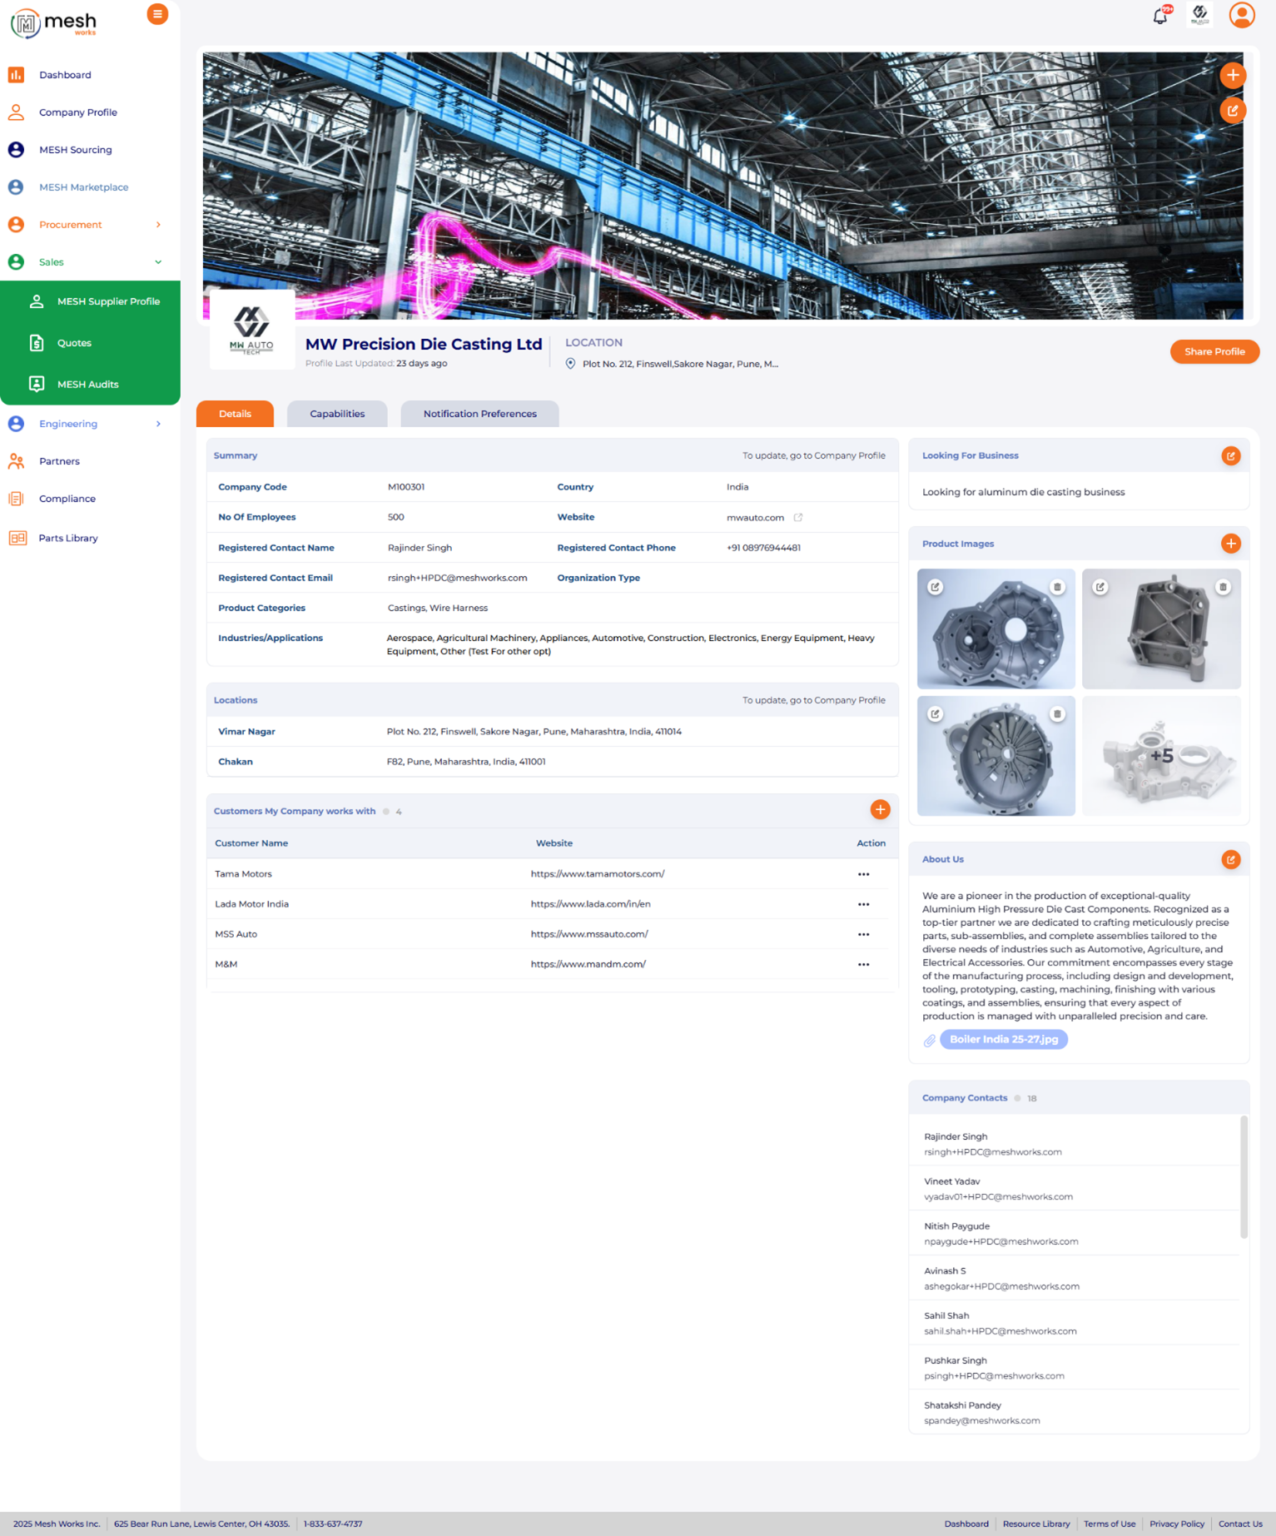Delete the first product image
This screenshot has width=1276, height=1536.
1057,587
